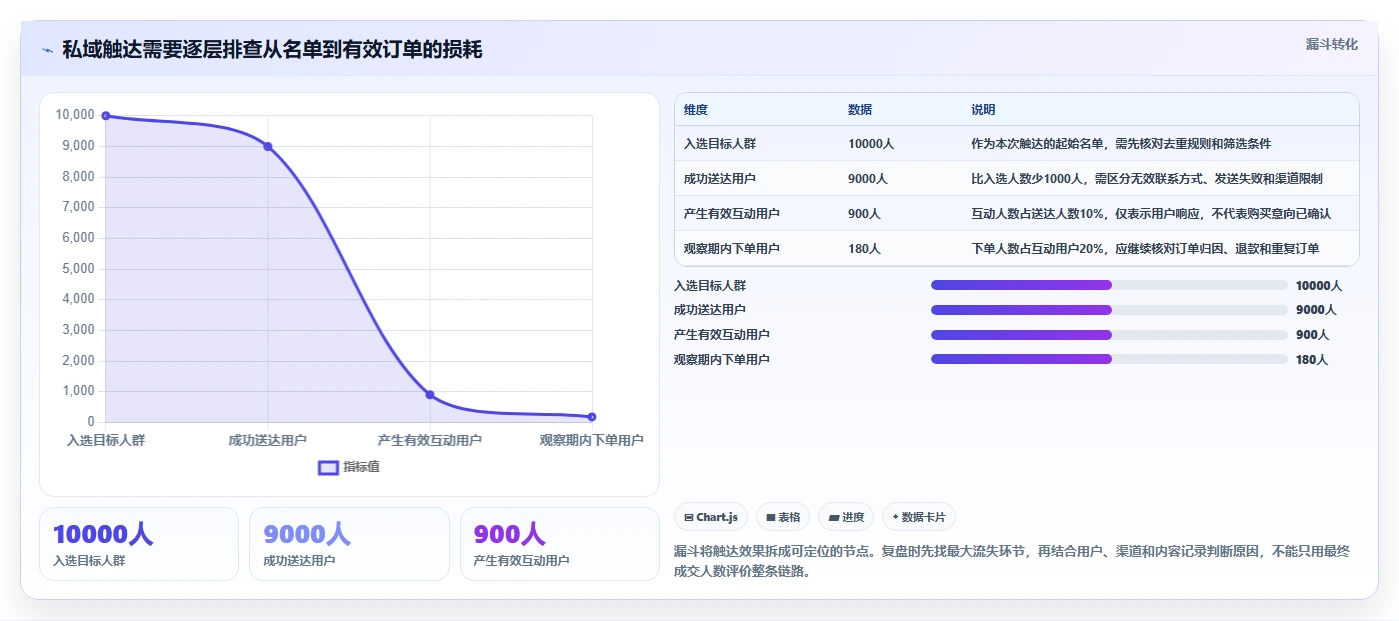Image resolution: width=1399 pixels, height=621 pixels.
Task: Click x-axis label 入选目标人群
Action: [106, 440]
